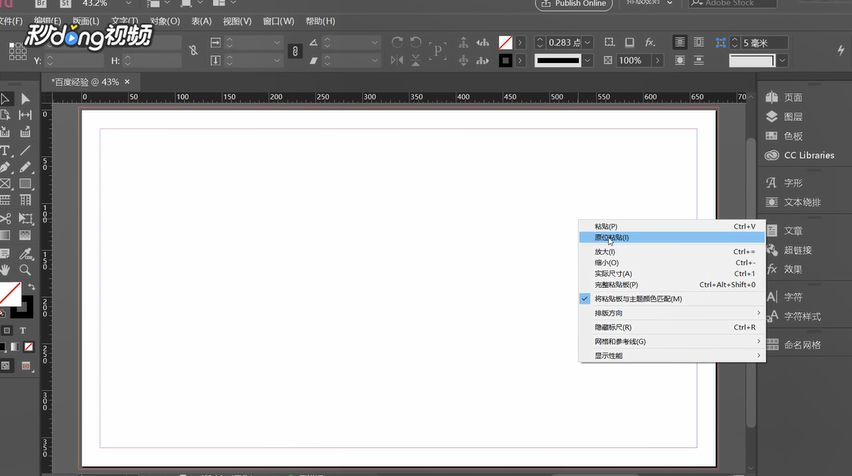Viewport: 852px width, 476px height.
Task: Click rotate 90° clockwise icon
Action: 397,42
